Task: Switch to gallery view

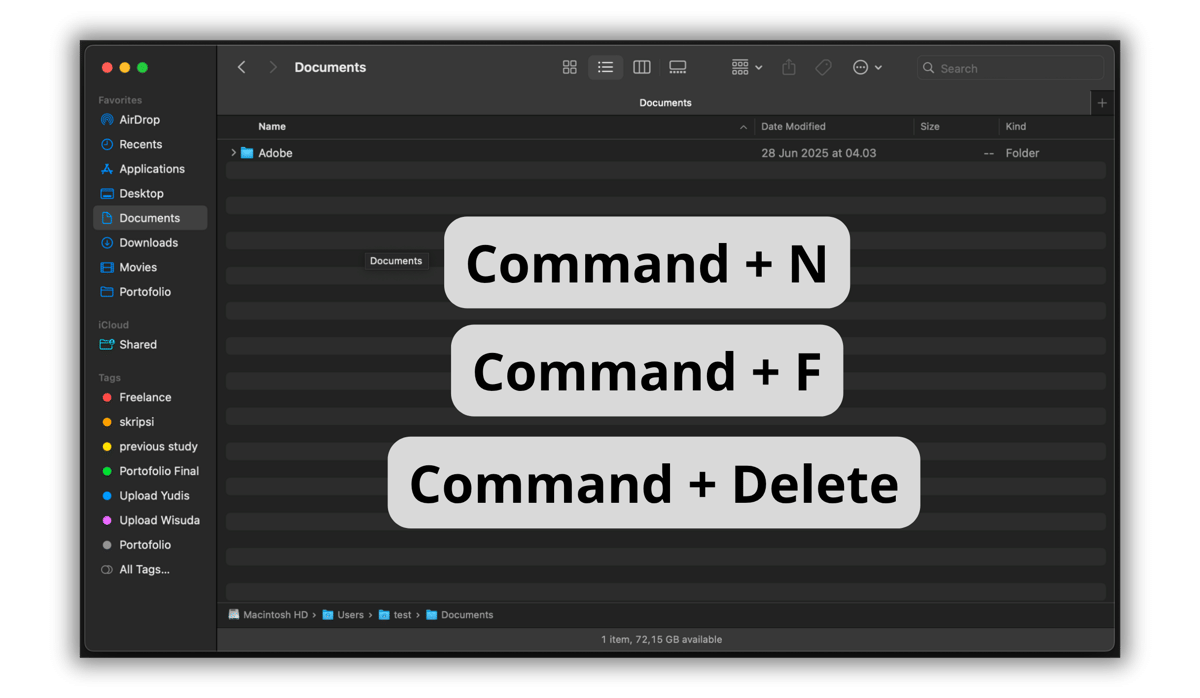Action: point(678,67)
